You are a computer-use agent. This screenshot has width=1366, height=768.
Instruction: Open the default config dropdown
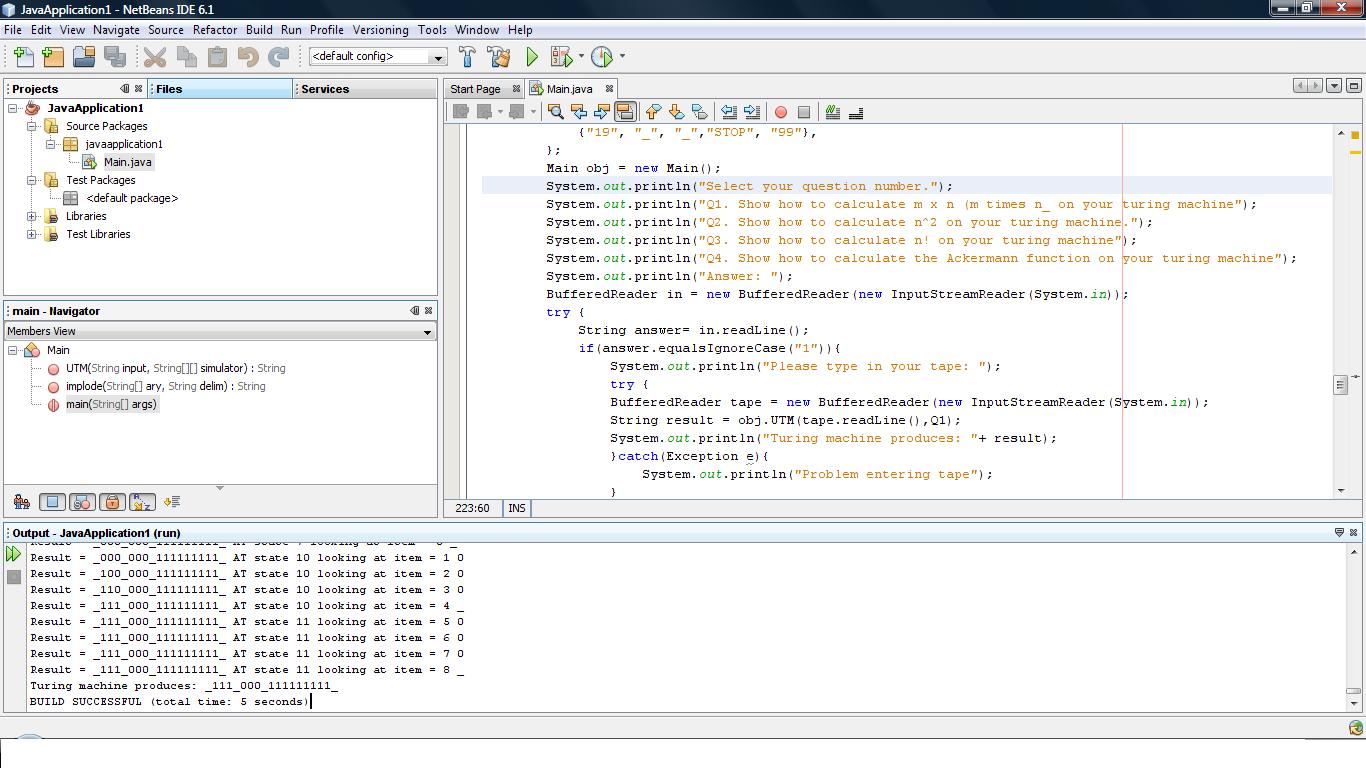click(437, 57)
